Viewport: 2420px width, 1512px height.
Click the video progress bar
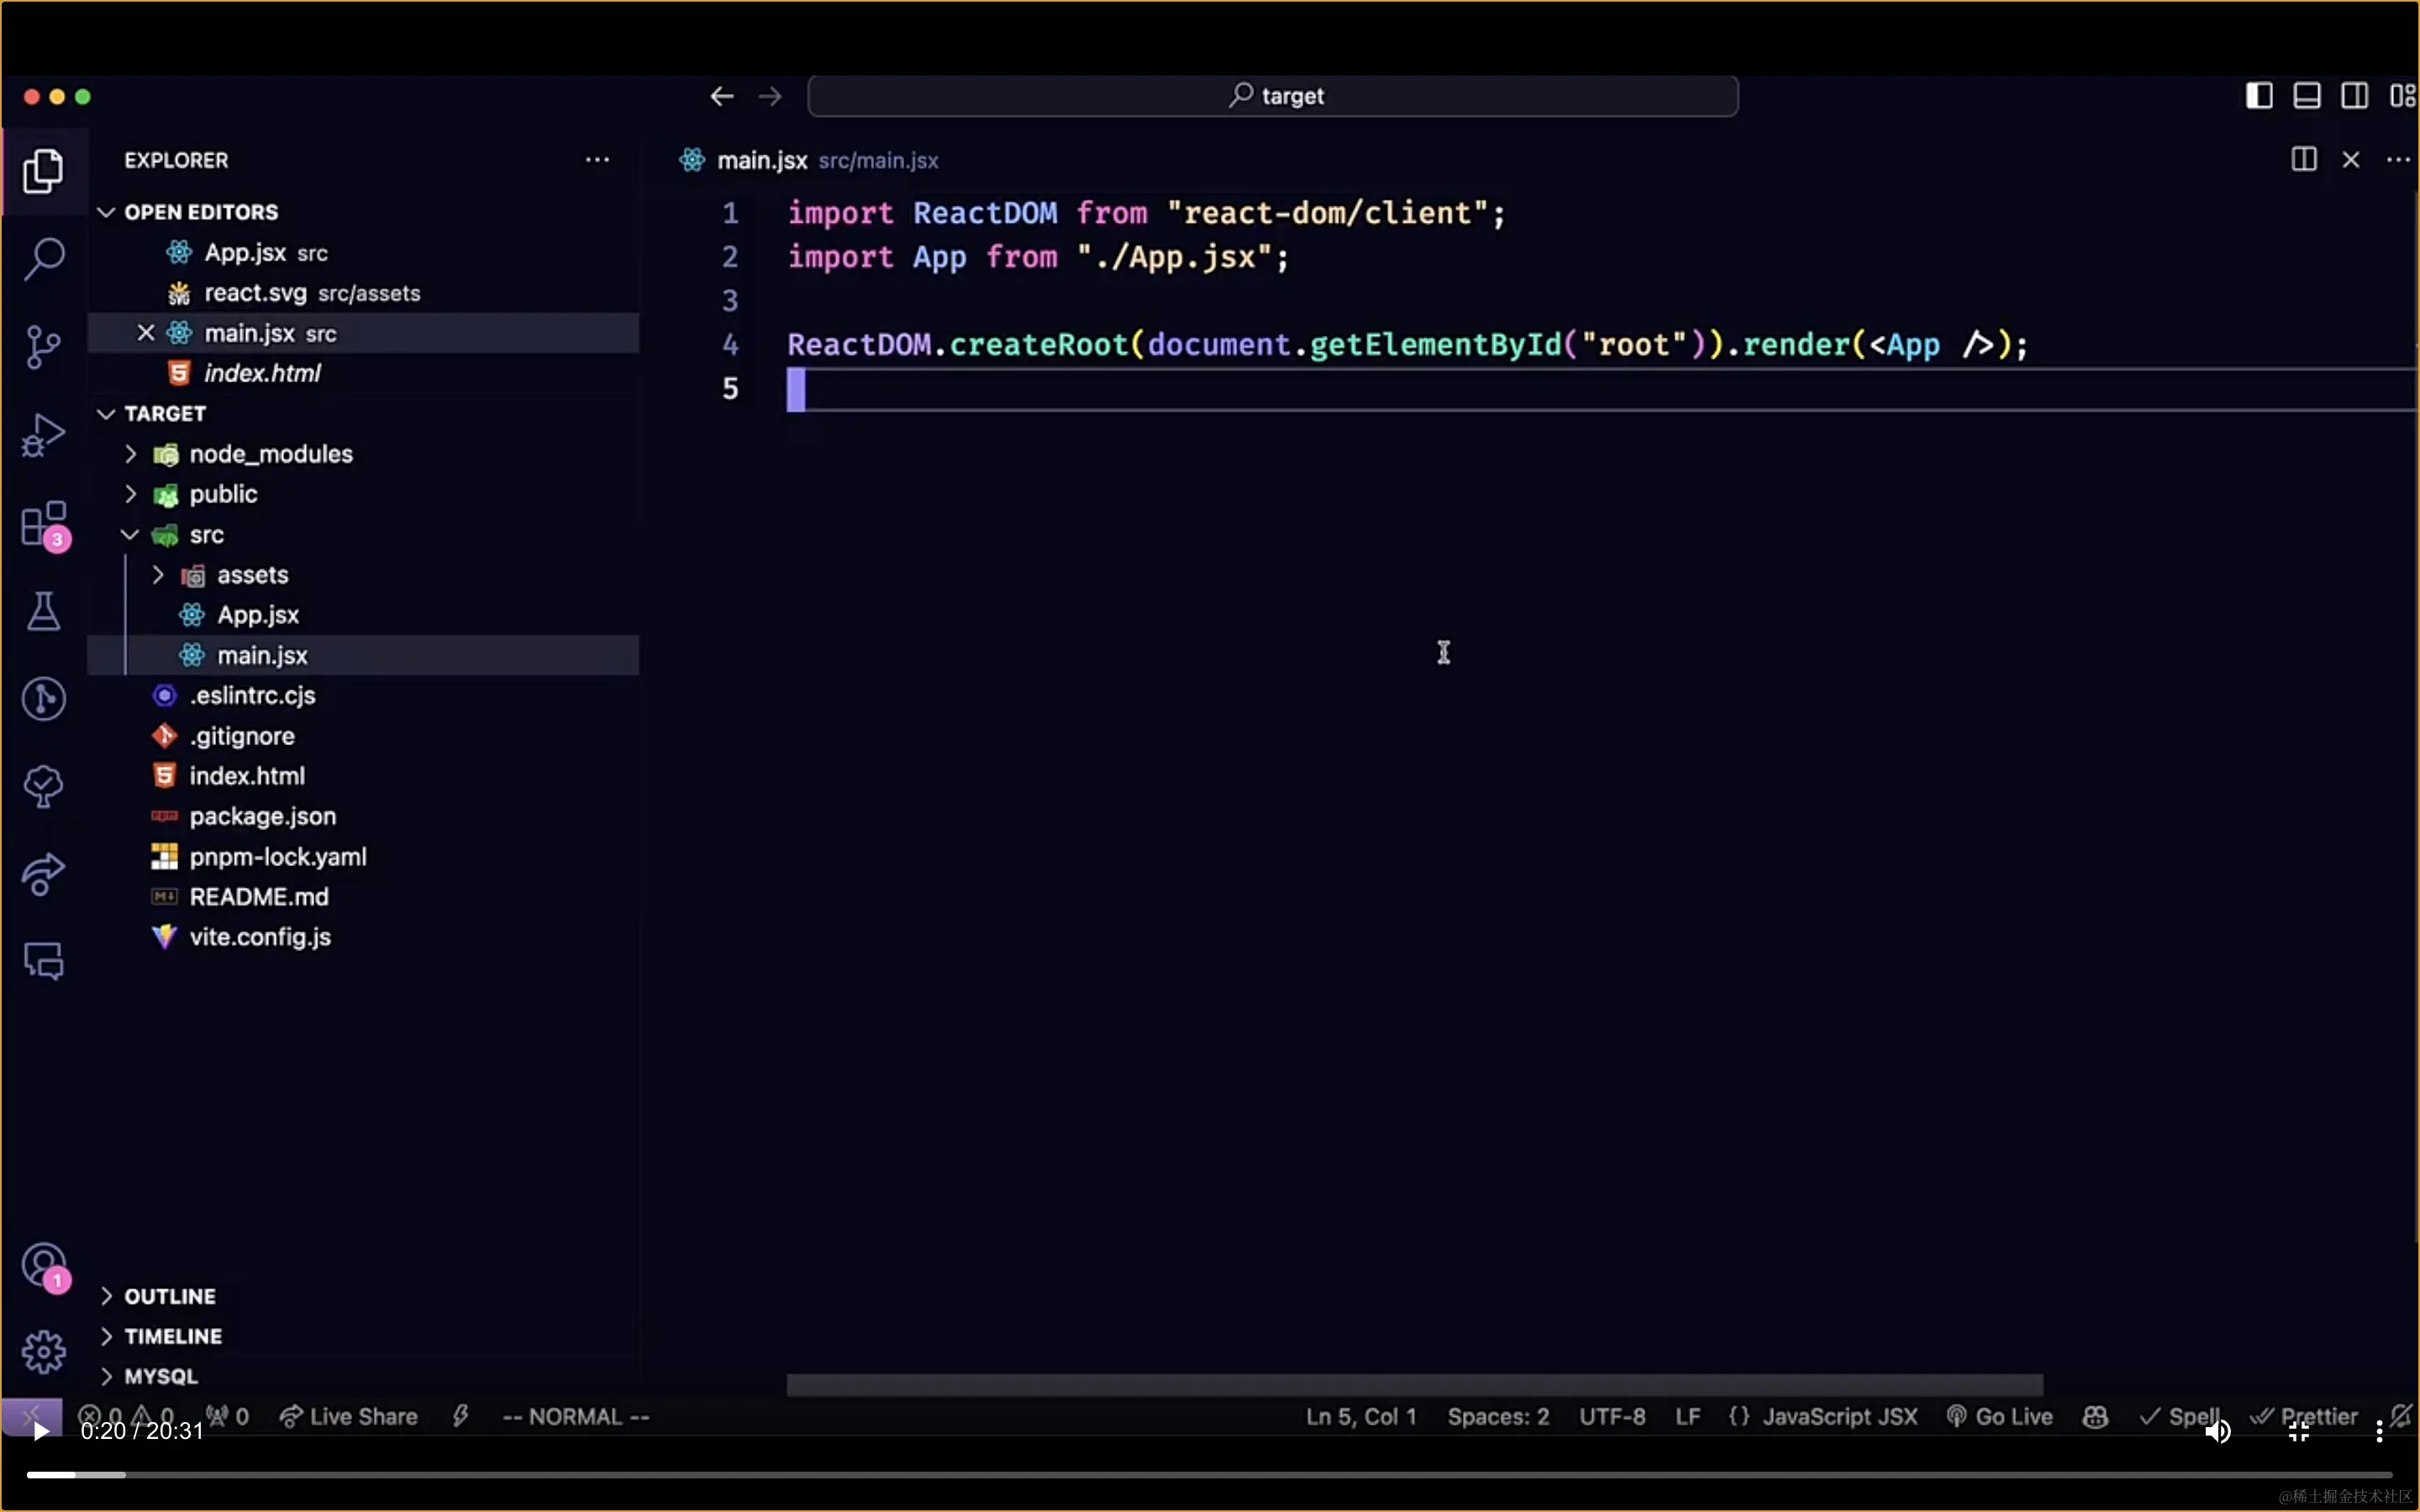(x=1200, y=1474)
